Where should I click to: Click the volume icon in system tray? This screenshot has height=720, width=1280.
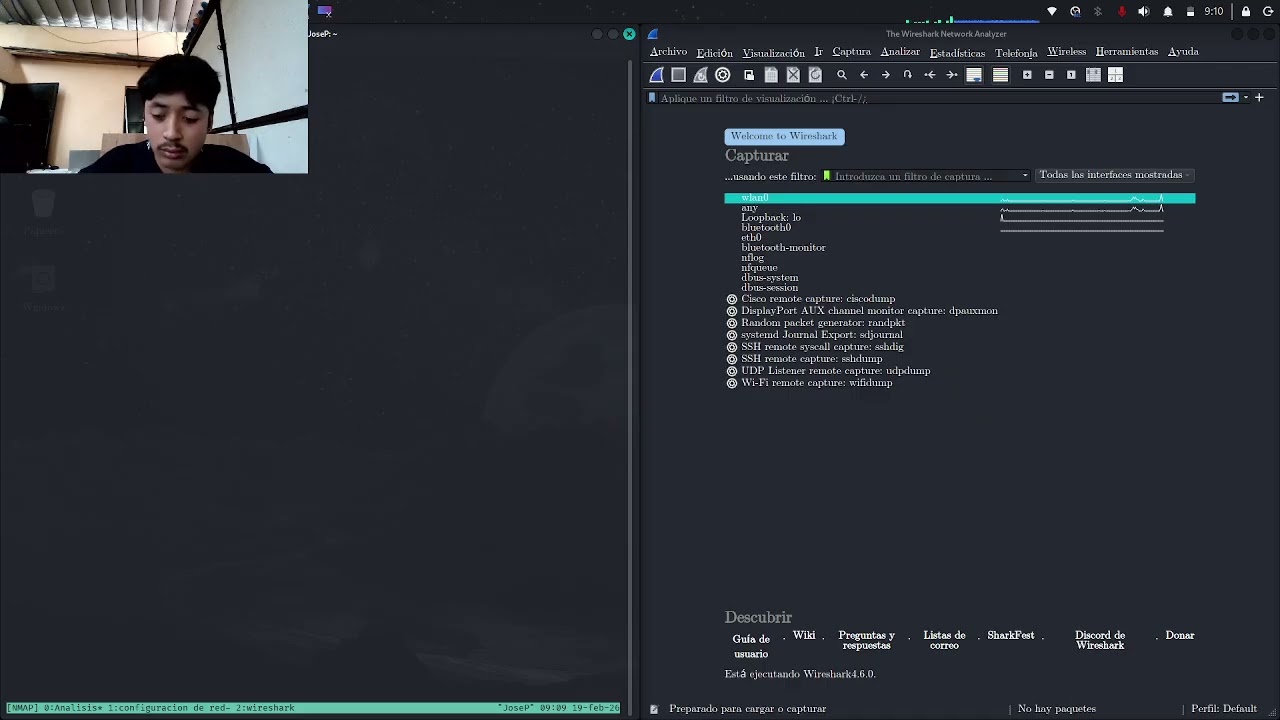tap(1143, 12)
